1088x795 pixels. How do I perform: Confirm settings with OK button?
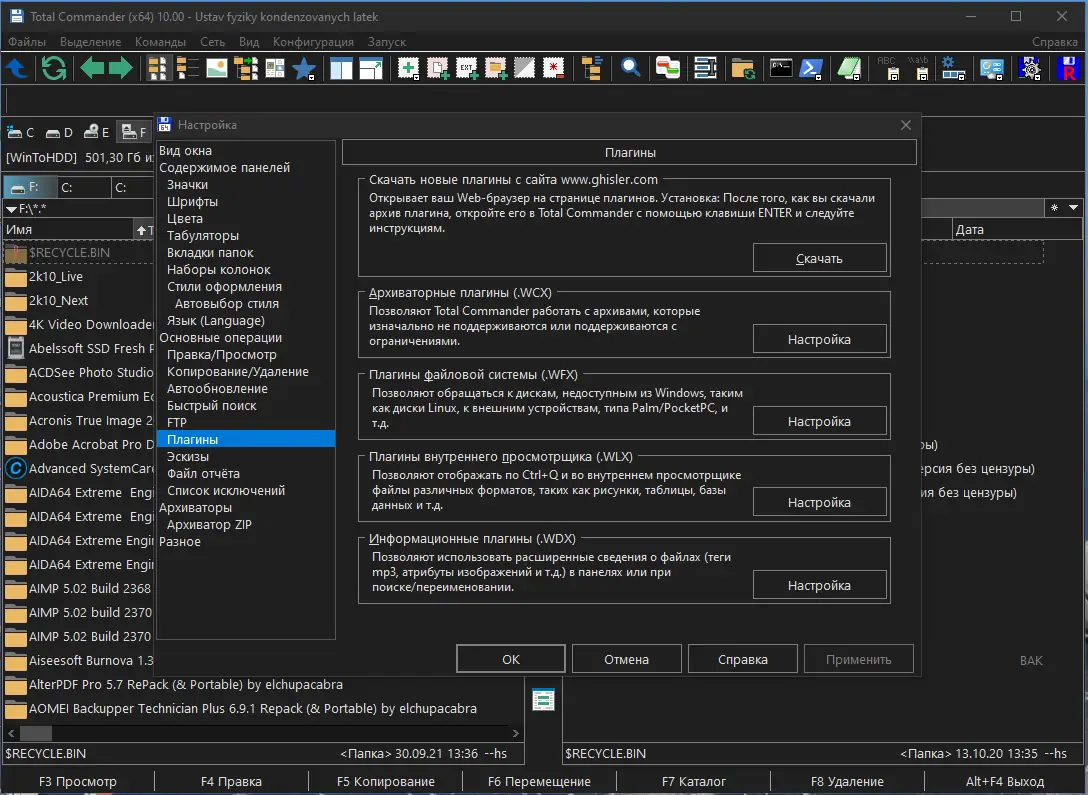511,659
